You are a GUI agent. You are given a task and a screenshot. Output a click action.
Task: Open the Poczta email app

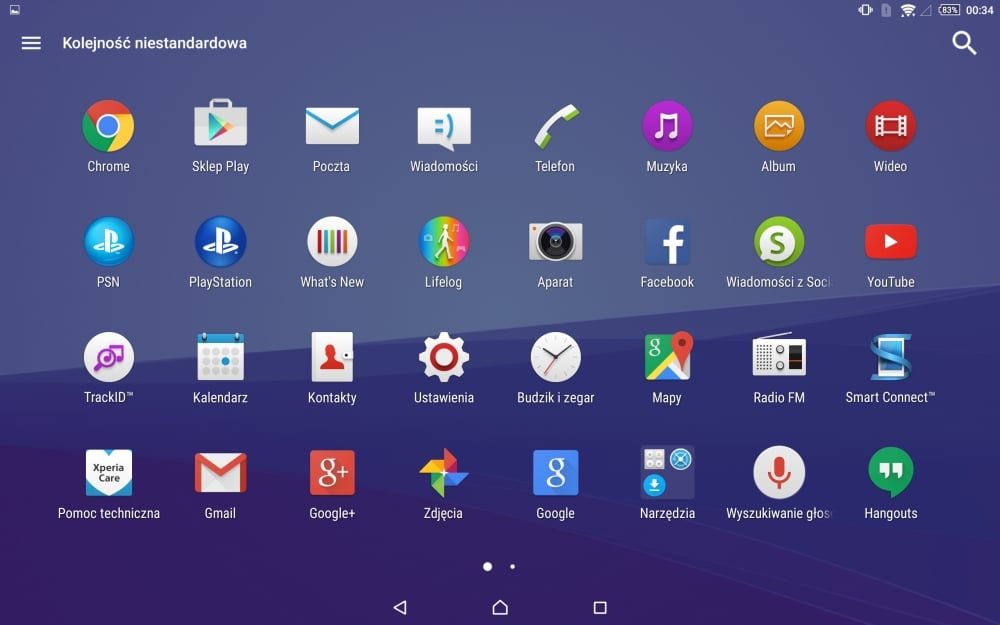coord(332,126)
